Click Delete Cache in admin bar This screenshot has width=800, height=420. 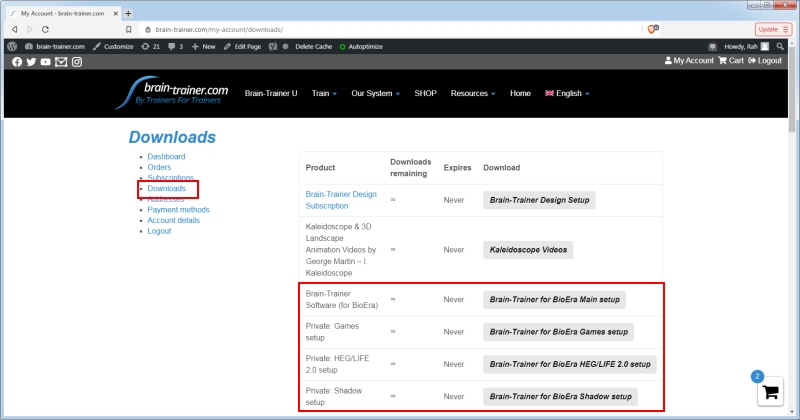coord(313,46)
